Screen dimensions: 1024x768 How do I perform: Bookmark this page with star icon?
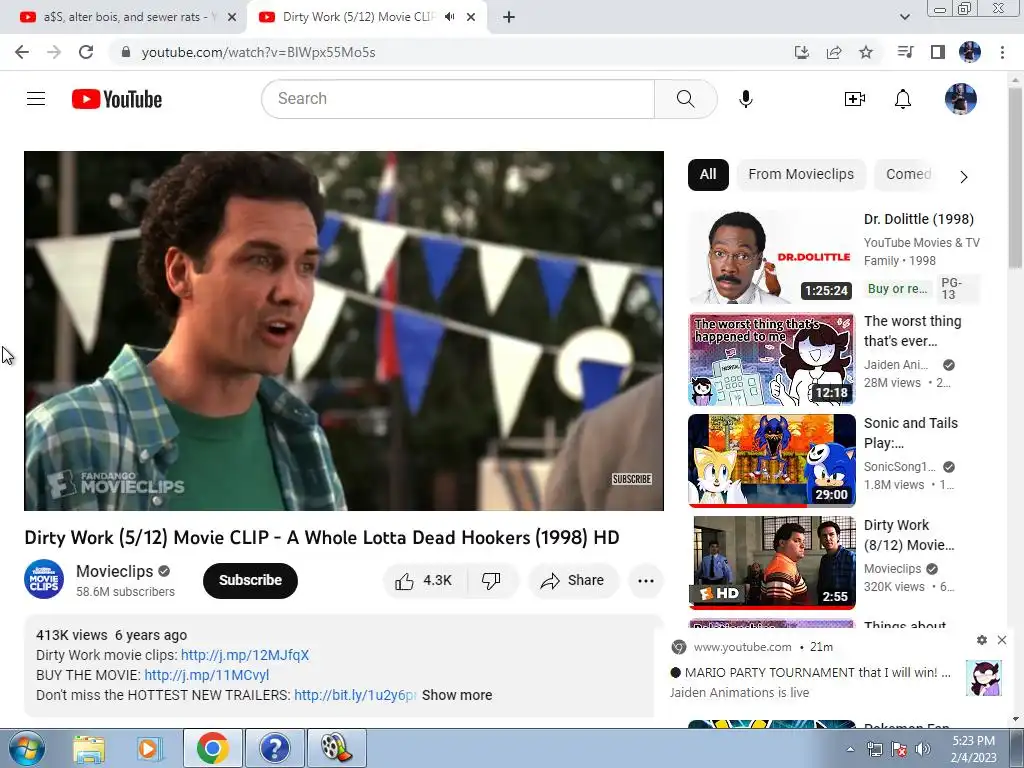[866, 52]
